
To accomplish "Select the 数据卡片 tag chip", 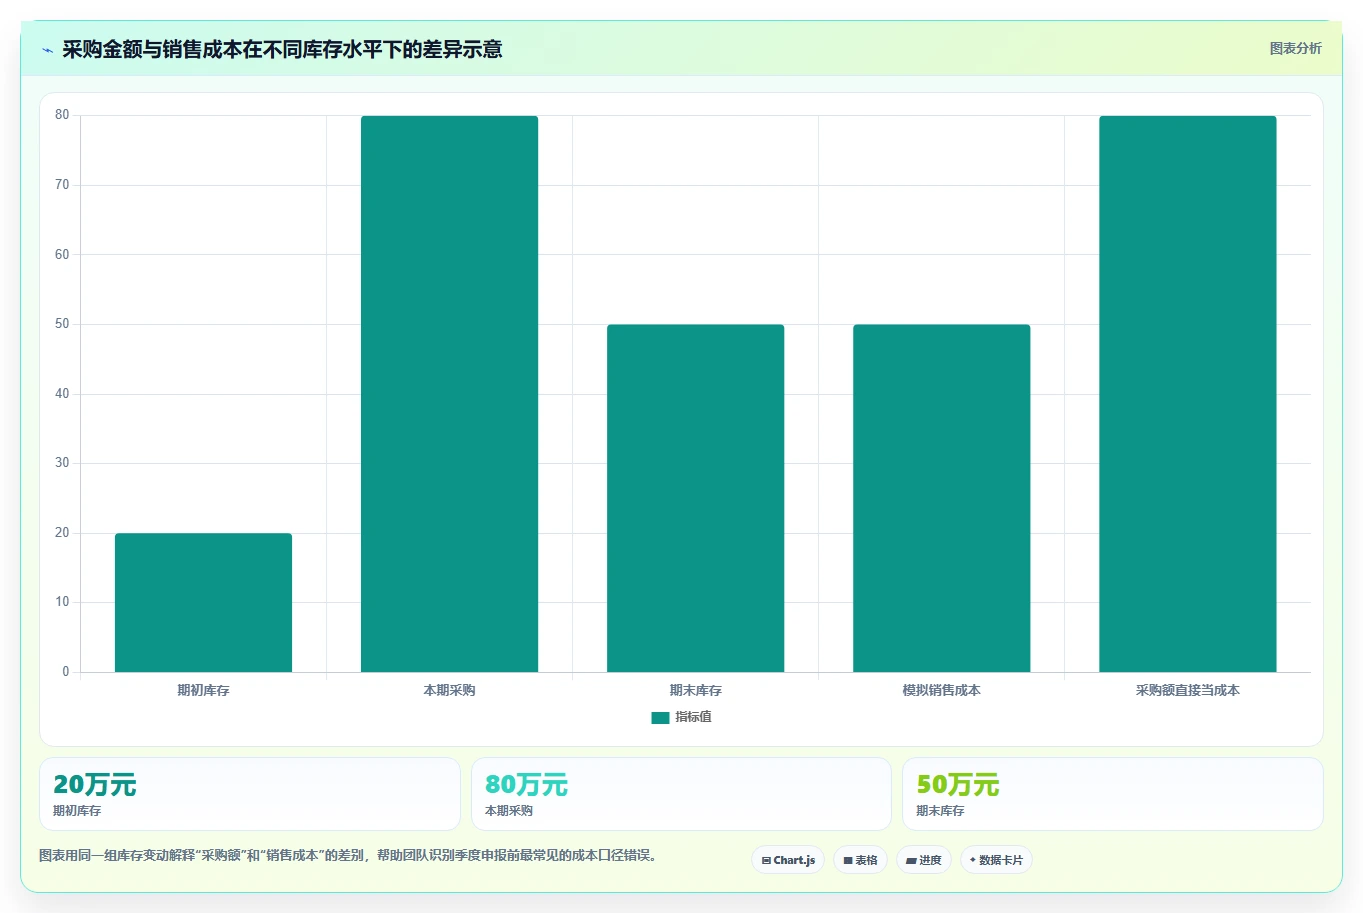I will point(996,860).
